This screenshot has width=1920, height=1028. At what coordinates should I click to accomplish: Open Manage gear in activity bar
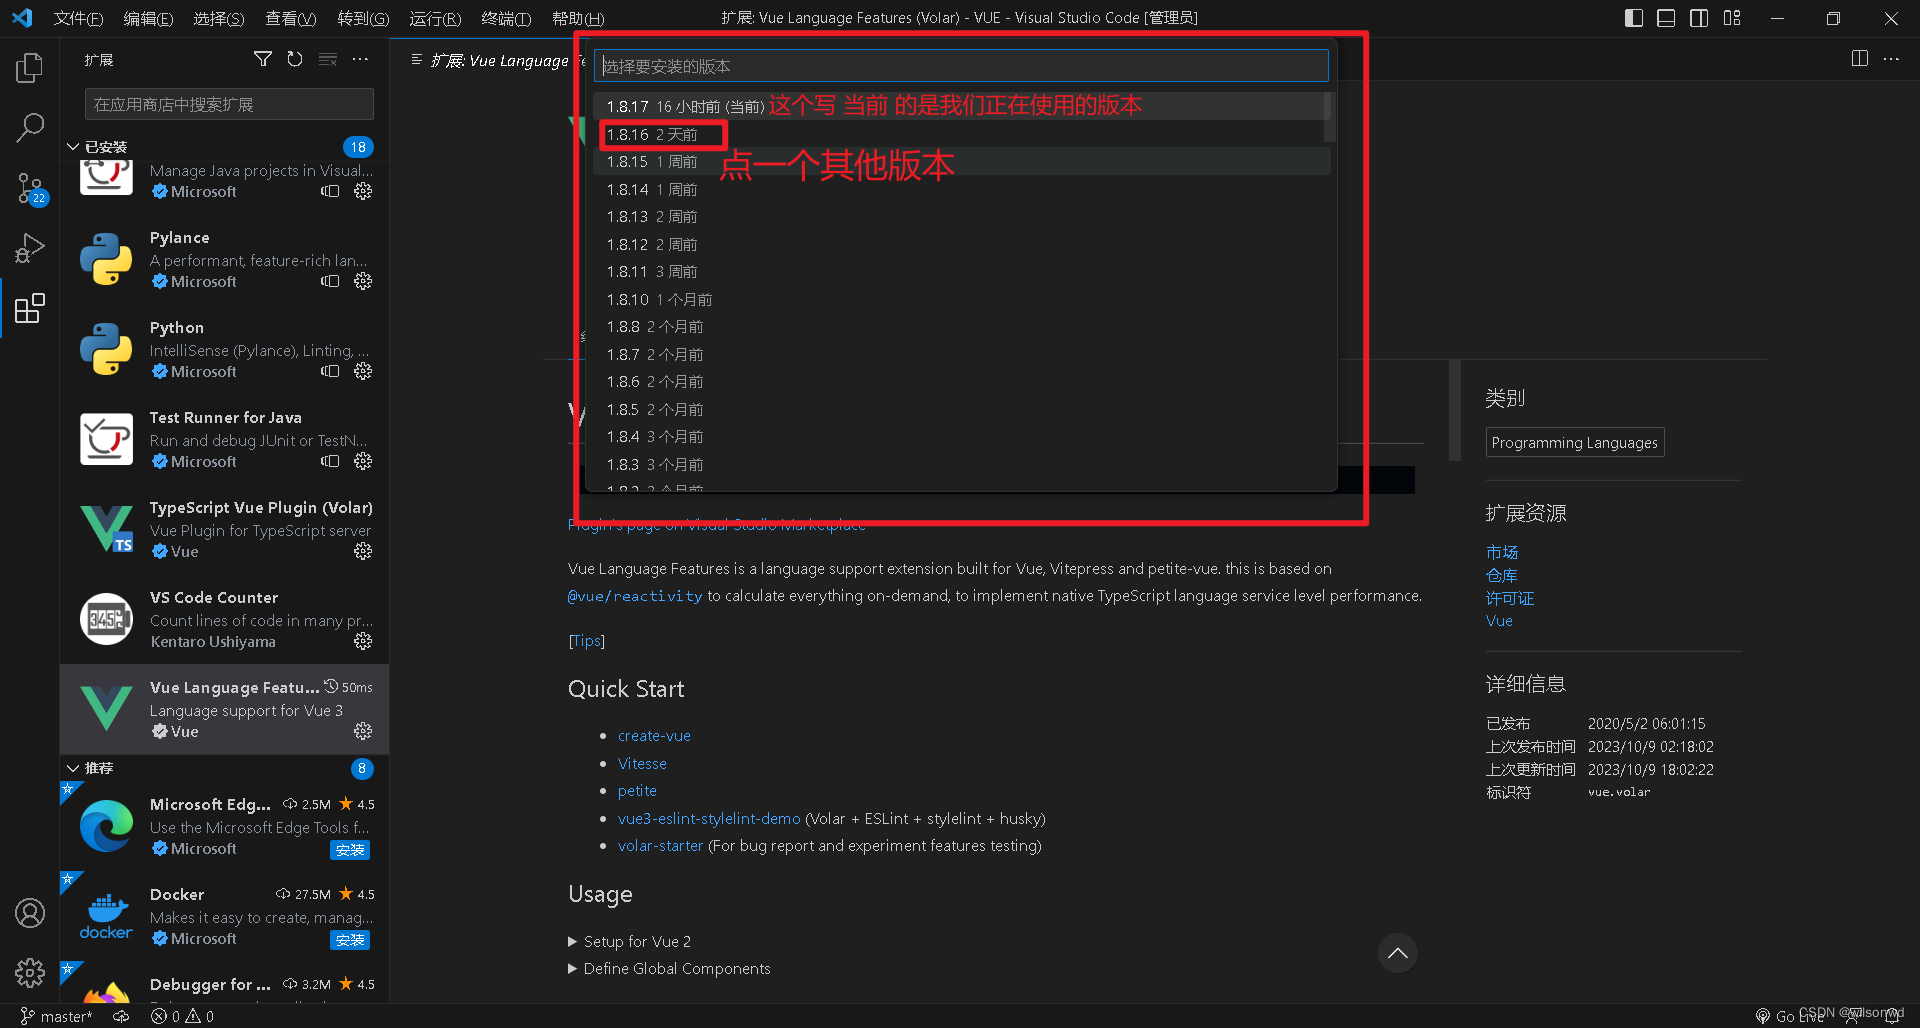point(30,972)
